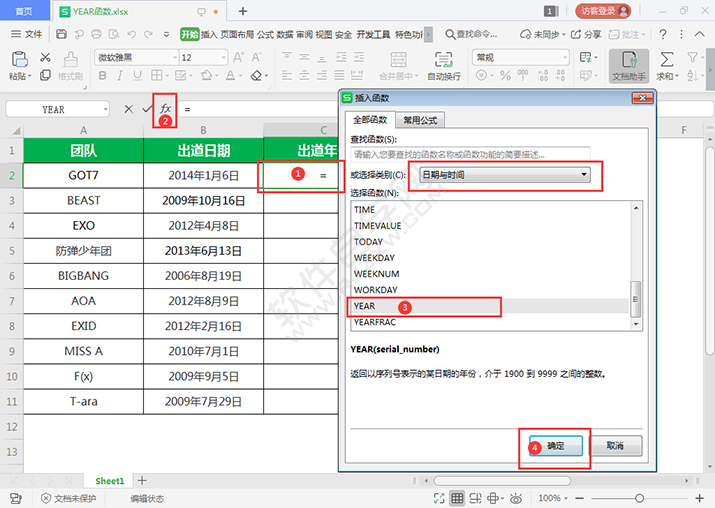Collapse the ribbon with the chevron
Image resolution: width=715 pixels, height=508 pixels.
[699, 34]
